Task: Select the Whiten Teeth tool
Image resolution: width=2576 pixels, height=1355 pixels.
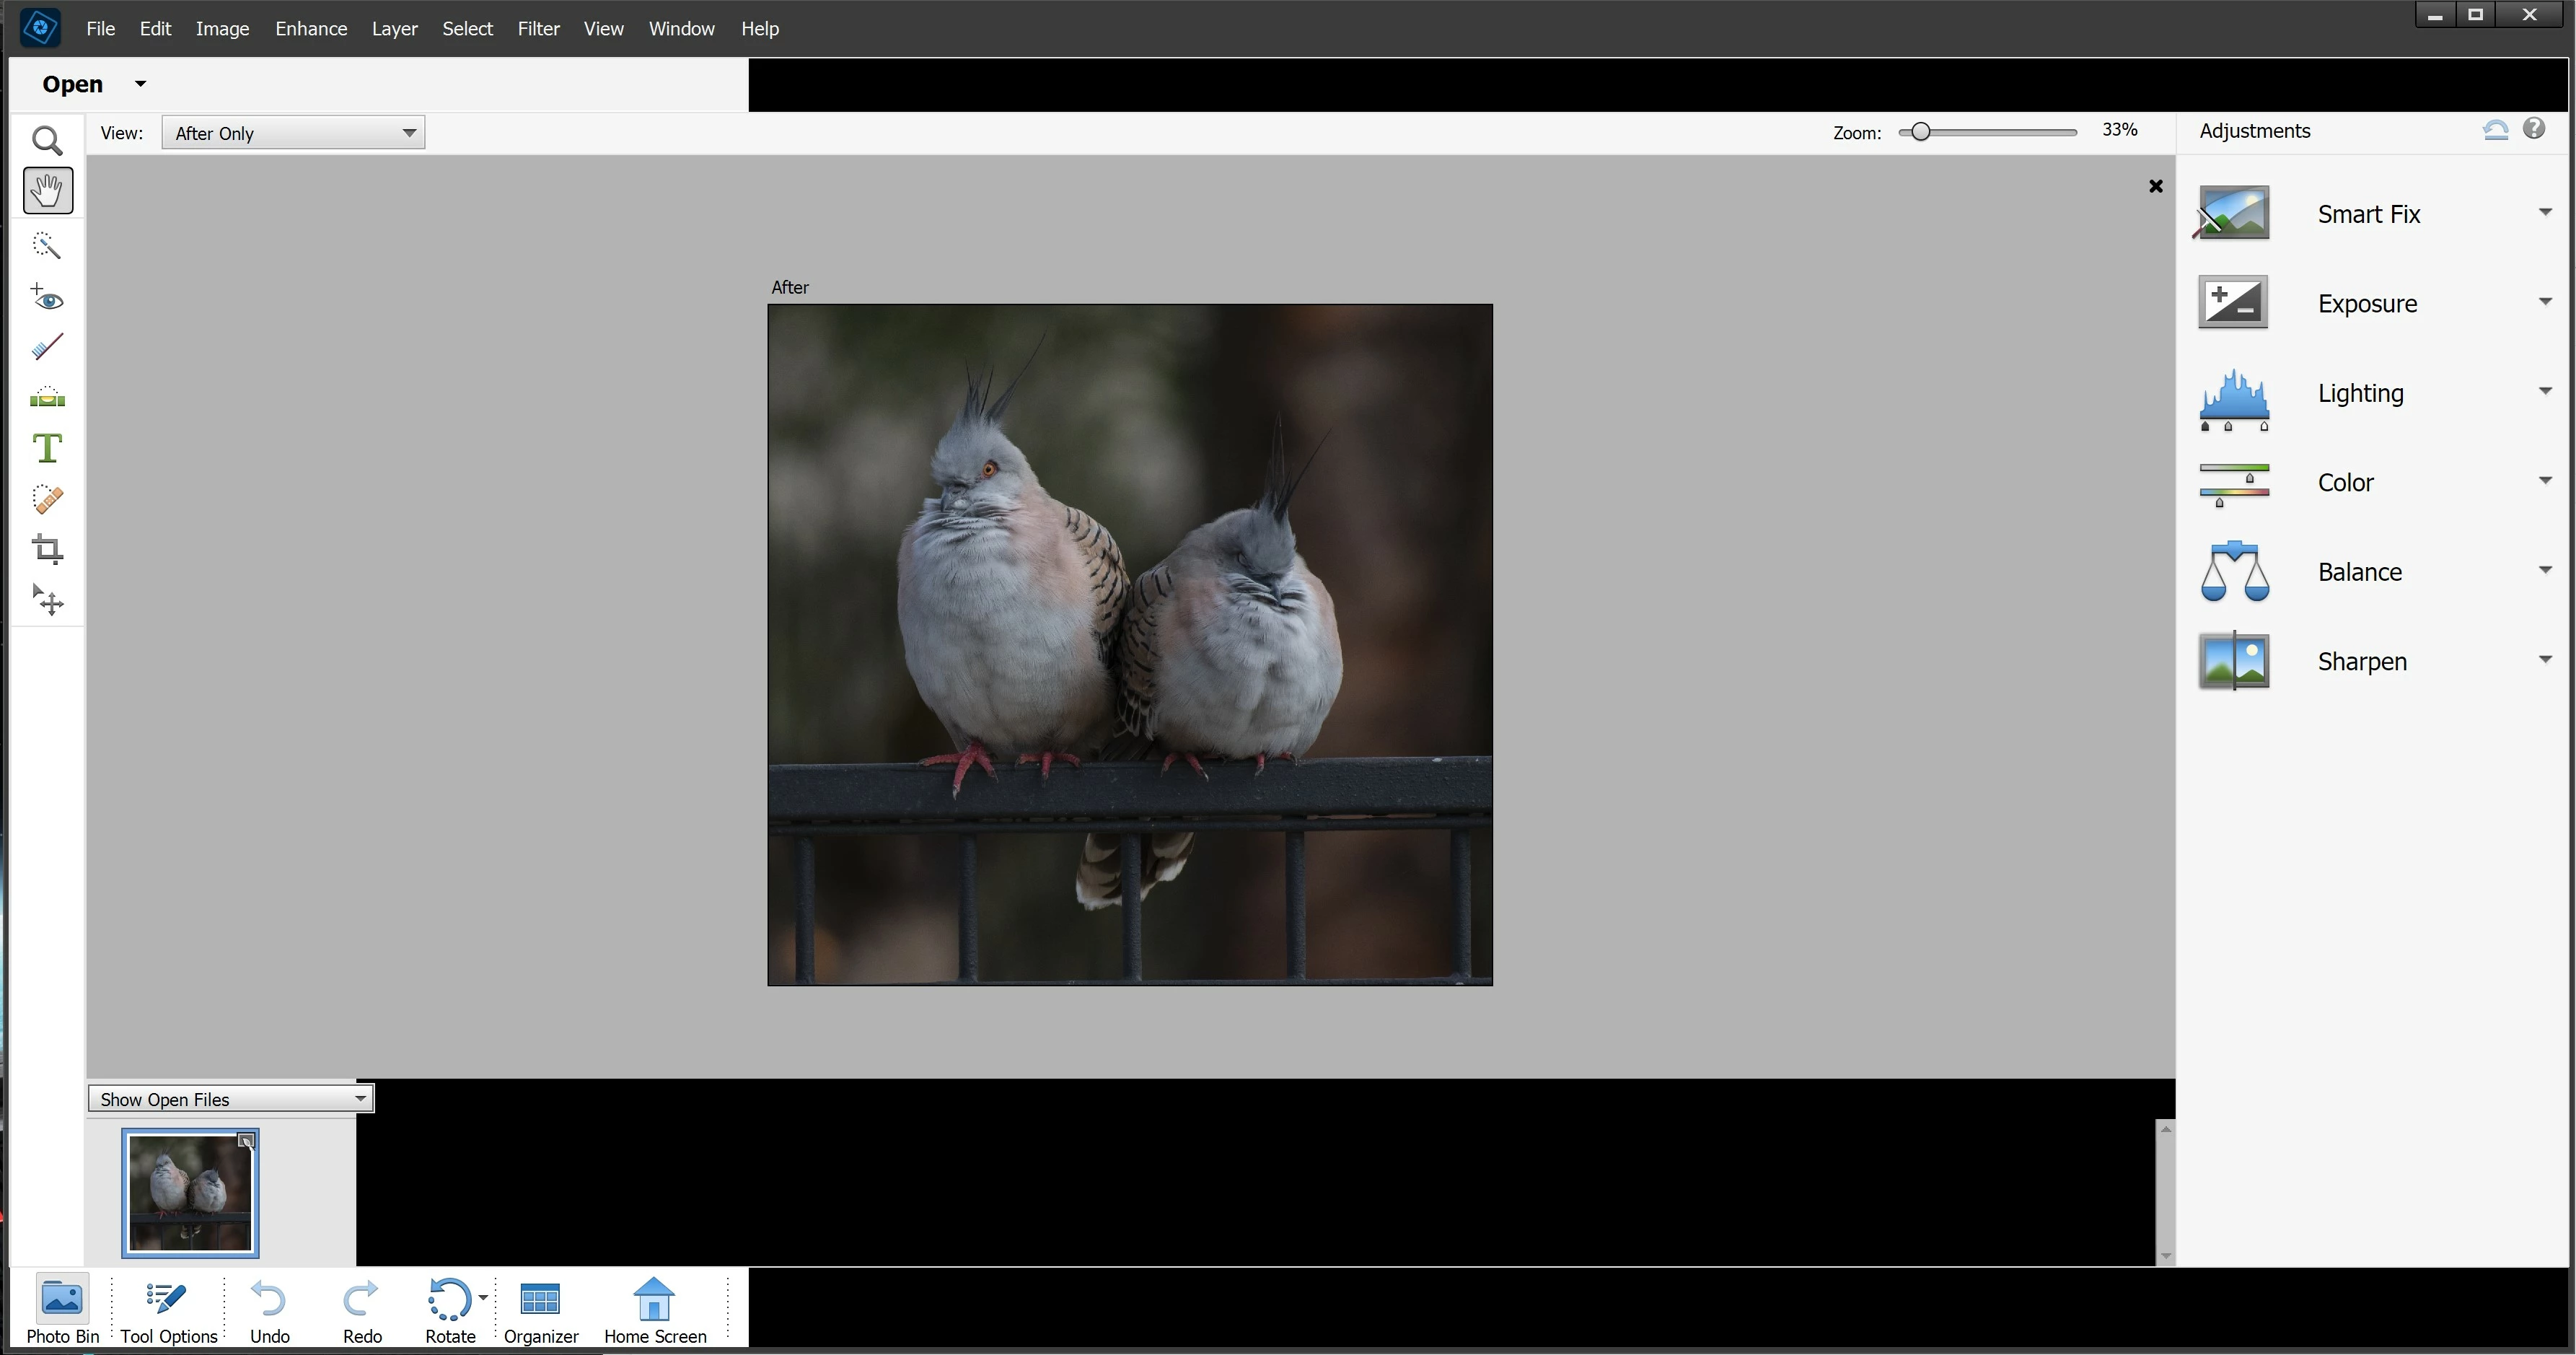Action: click(x=47, y=347)
